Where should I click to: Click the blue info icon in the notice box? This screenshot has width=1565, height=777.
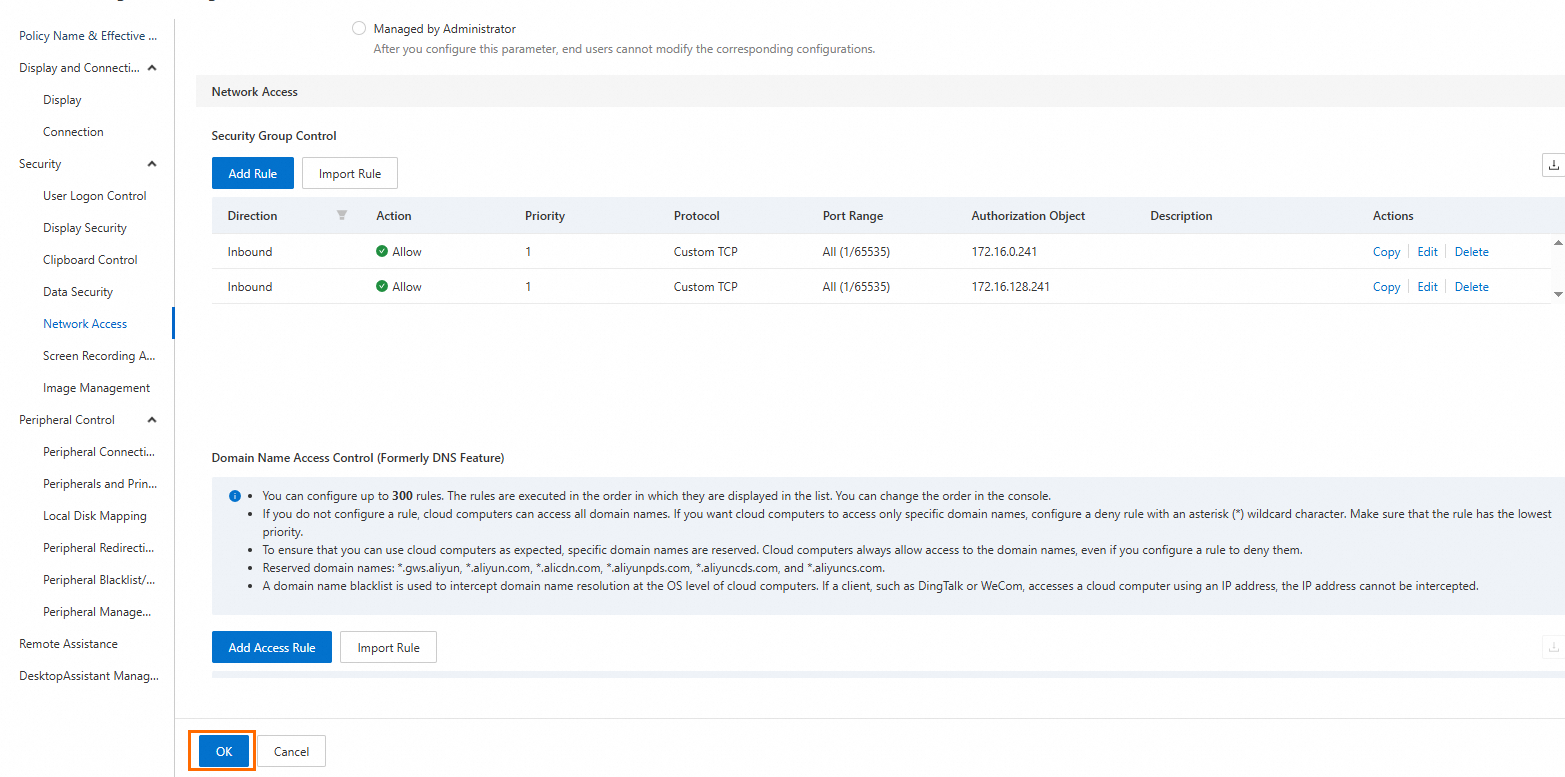tap(234, 496)
